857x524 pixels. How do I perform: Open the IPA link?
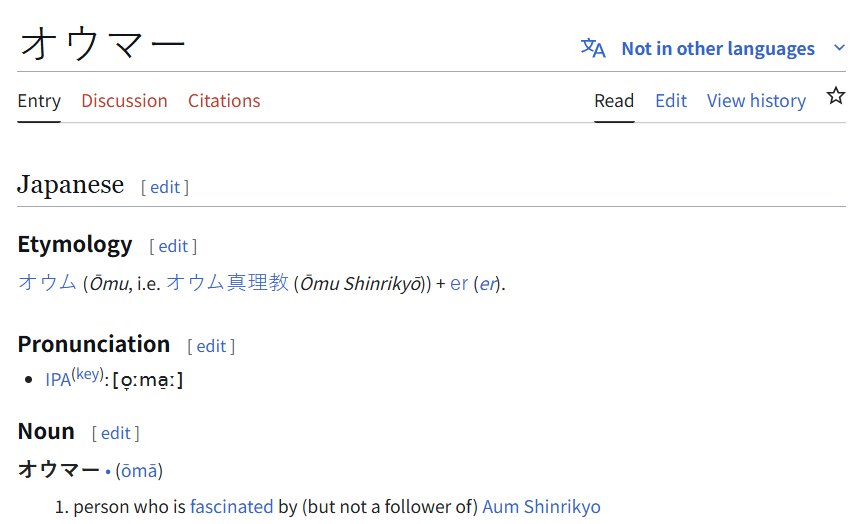pyautogui.click(x=58, y=380)
